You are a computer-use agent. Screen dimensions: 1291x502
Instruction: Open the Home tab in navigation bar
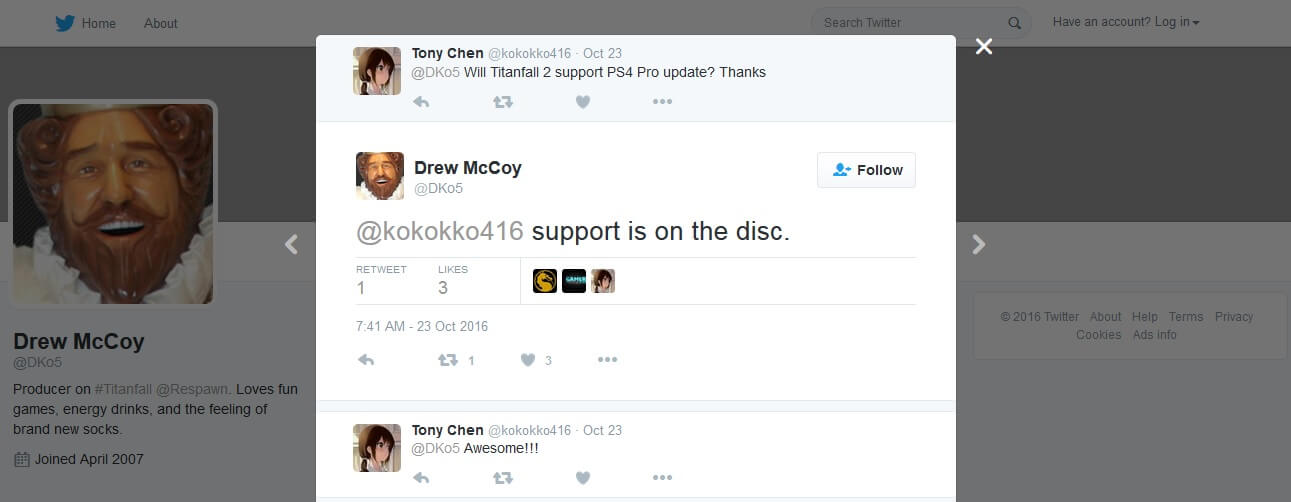[86, 23]
